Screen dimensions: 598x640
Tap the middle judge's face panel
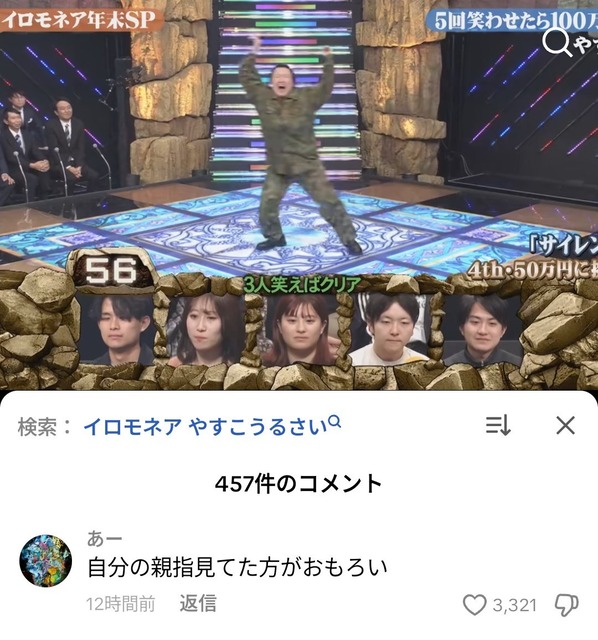tap(300, 329)
